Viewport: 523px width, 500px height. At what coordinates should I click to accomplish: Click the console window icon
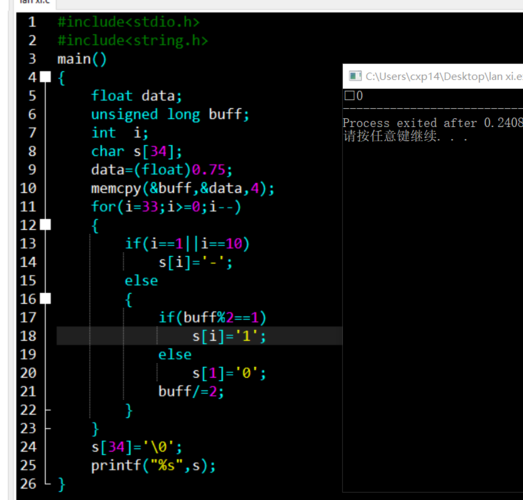[x=355, y=76]
